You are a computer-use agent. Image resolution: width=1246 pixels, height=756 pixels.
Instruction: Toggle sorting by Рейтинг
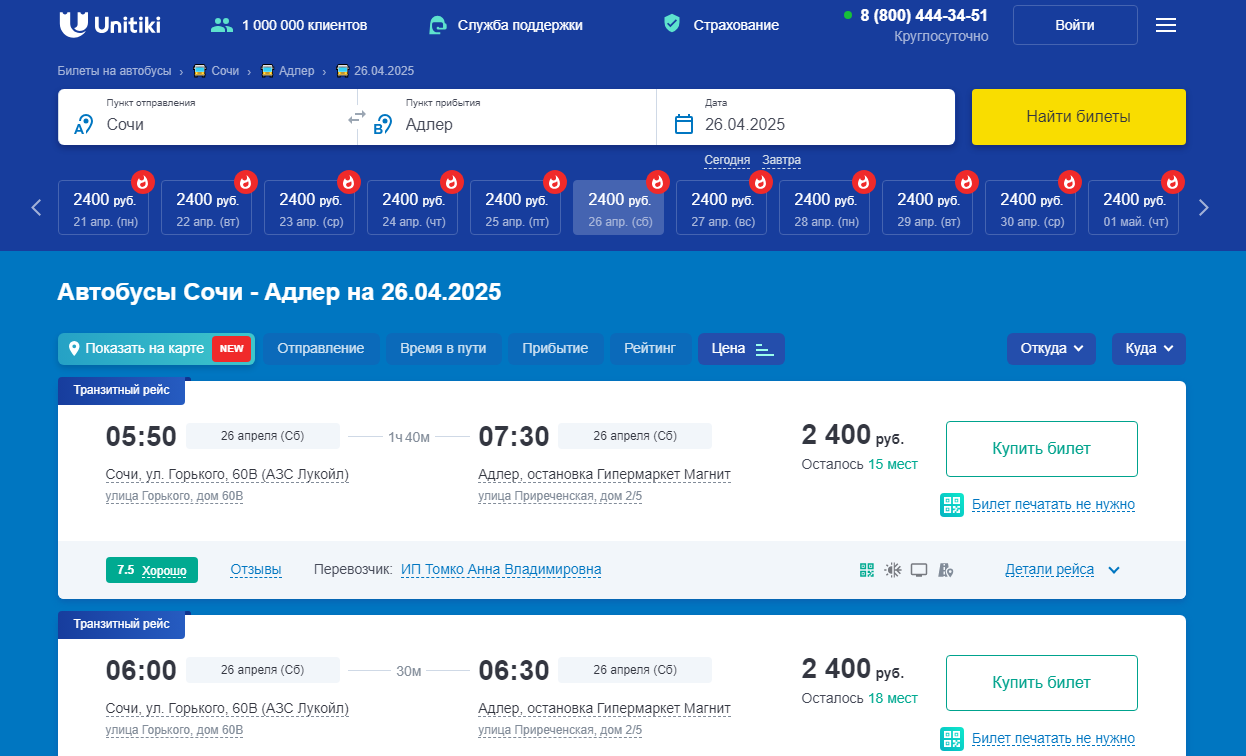pyautogui.click(x=650, y=349)
